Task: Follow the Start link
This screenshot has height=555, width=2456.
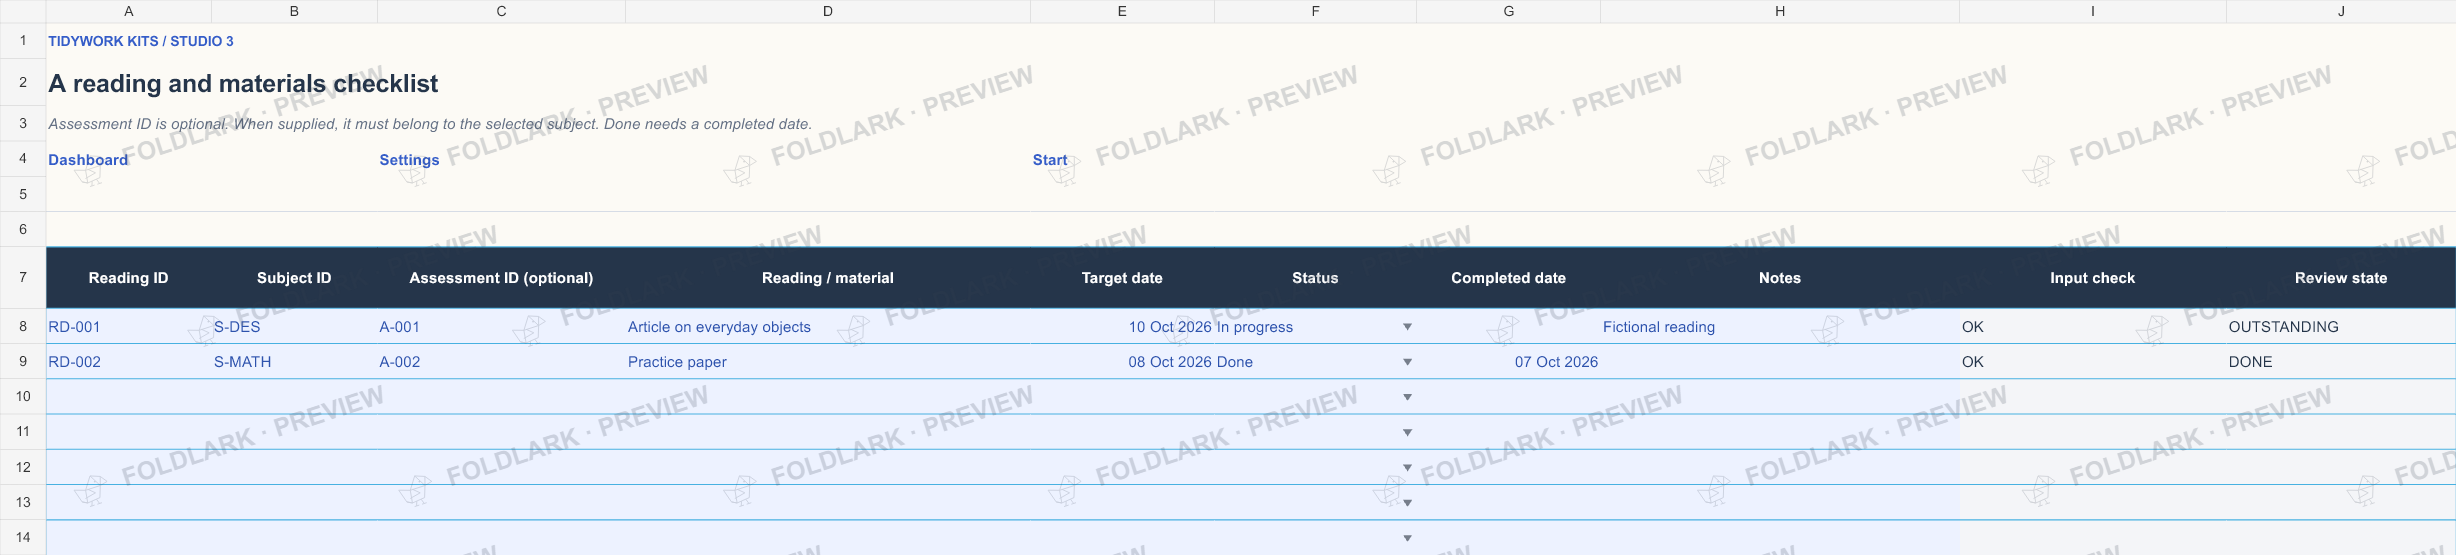Action: tap(1050, 160)
